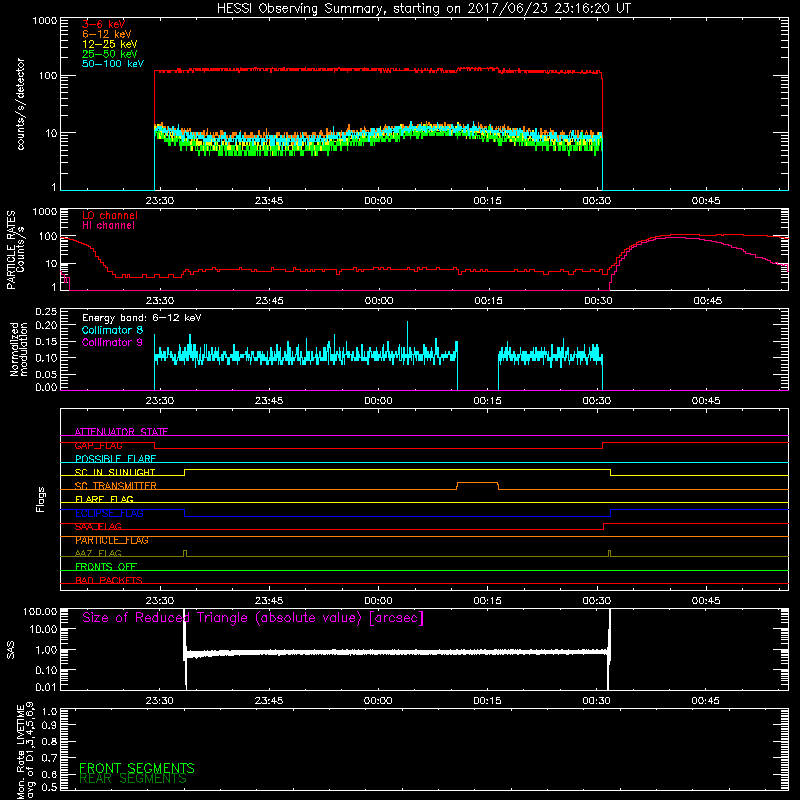Click the GAP_FLAG label
800x800 pixels.
[98, 445]
